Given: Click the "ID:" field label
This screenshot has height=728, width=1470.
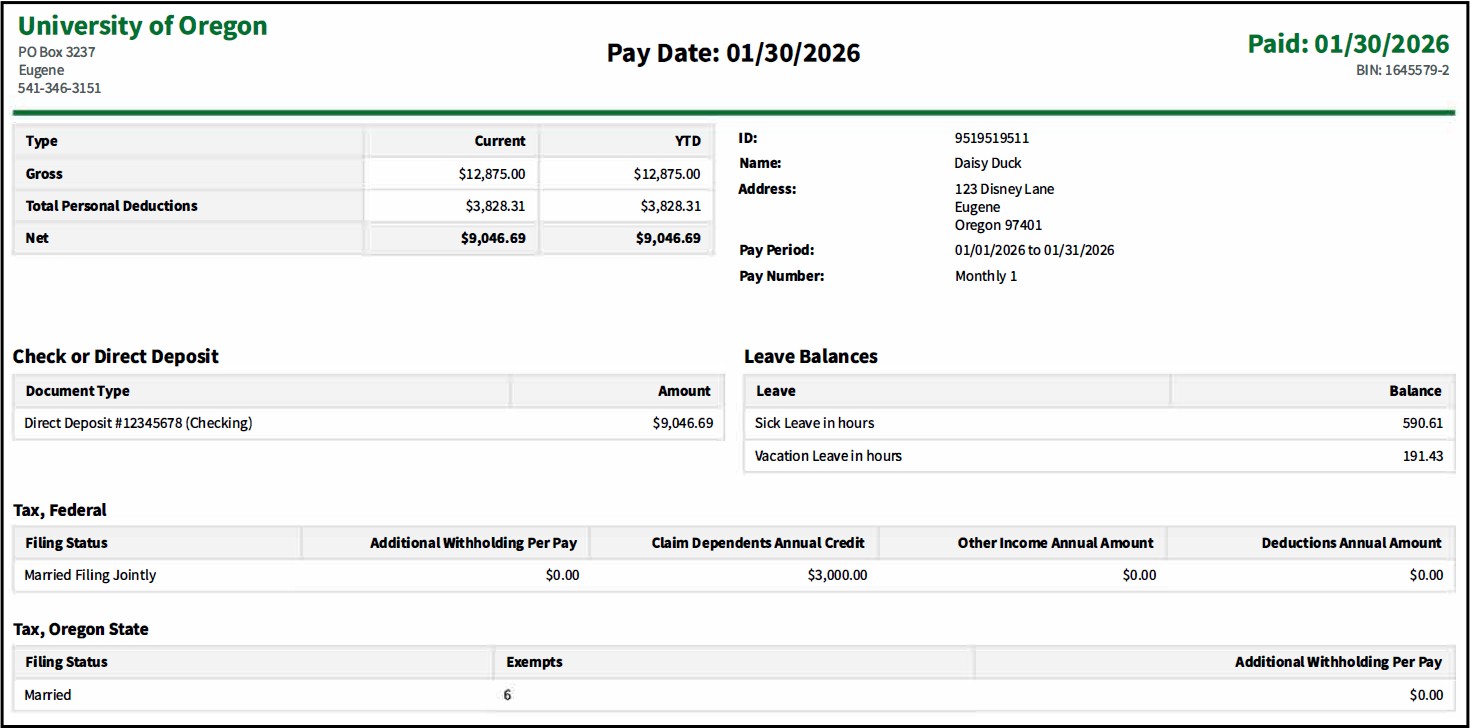Looking at the screenshot, I should [x=748, y=138].
